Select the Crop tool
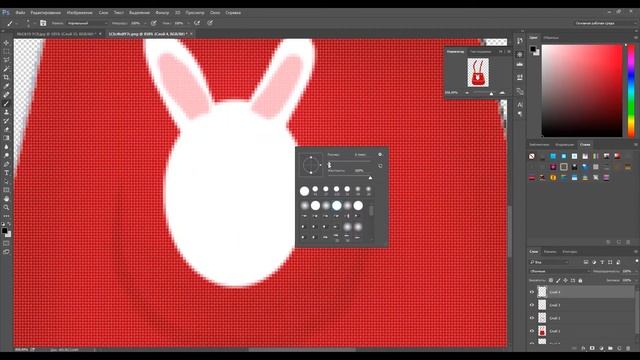The height and width of the screenshot is (360, 640). tap(6, 77)
